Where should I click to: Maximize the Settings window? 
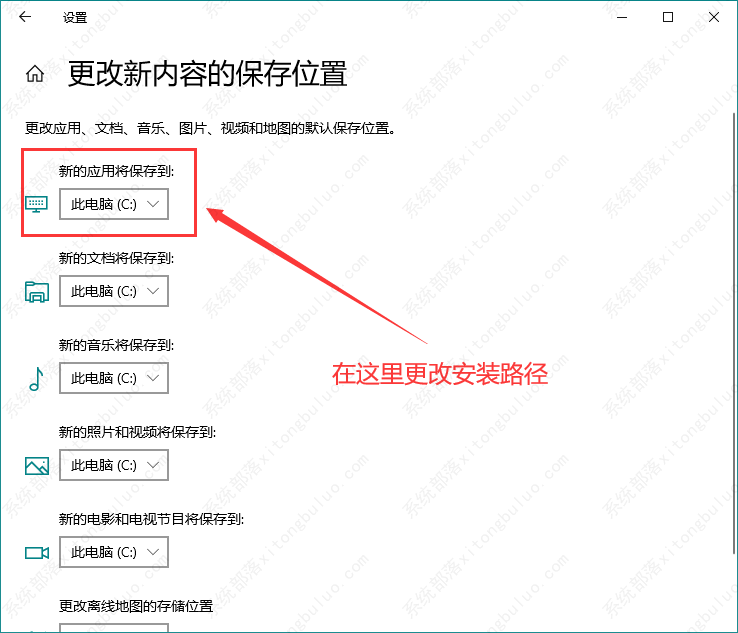[668, 17]
